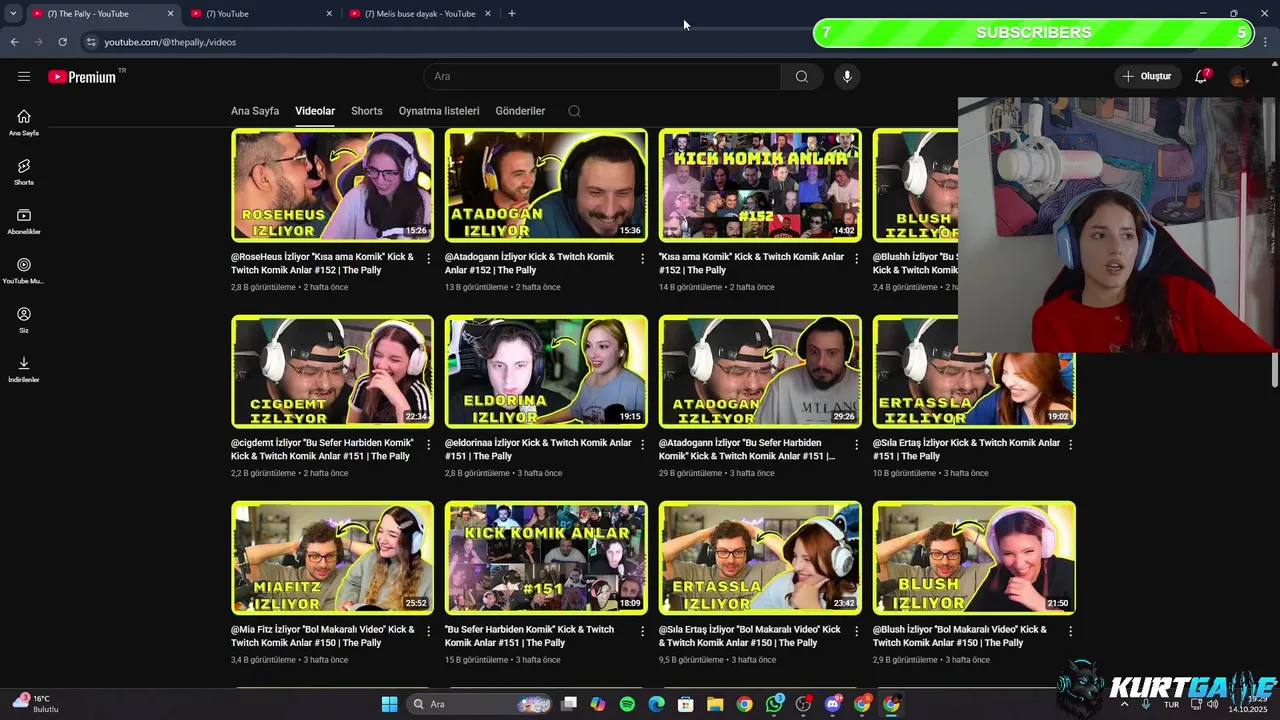Viewport: 1280px width, 720px height.
Task: Open the browser tab search dropdown
Action: 13,14
